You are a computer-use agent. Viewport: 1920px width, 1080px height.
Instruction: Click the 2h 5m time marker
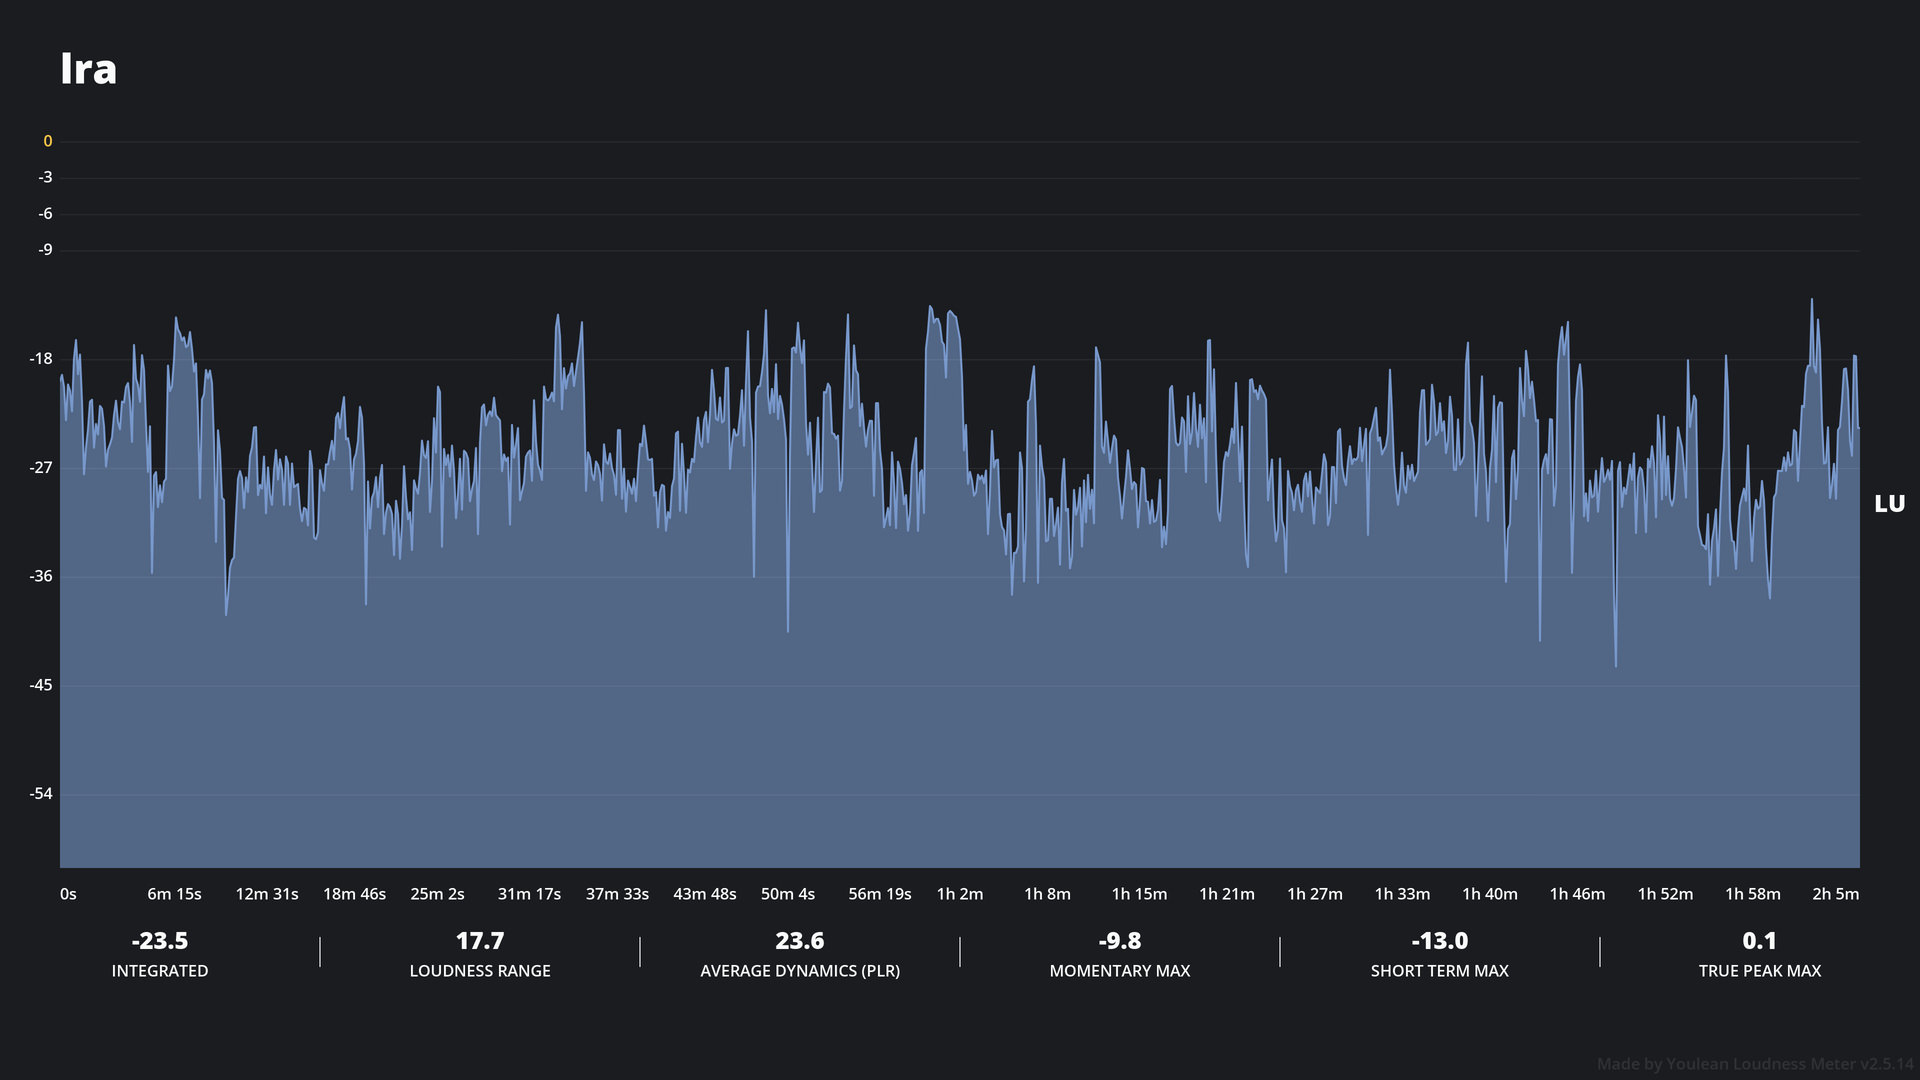[1836, 894]
